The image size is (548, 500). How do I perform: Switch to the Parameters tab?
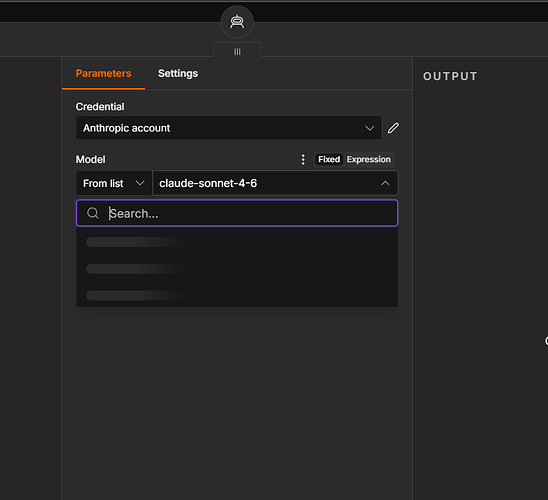coord(103,73)
